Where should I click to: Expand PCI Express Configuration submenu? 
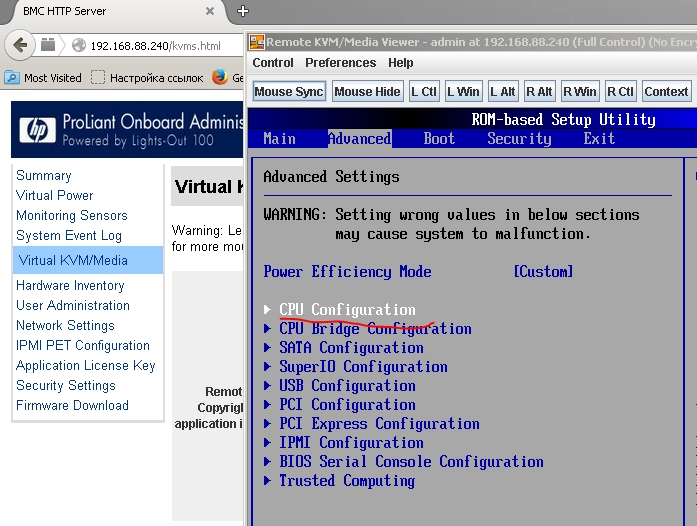point(379,424)
